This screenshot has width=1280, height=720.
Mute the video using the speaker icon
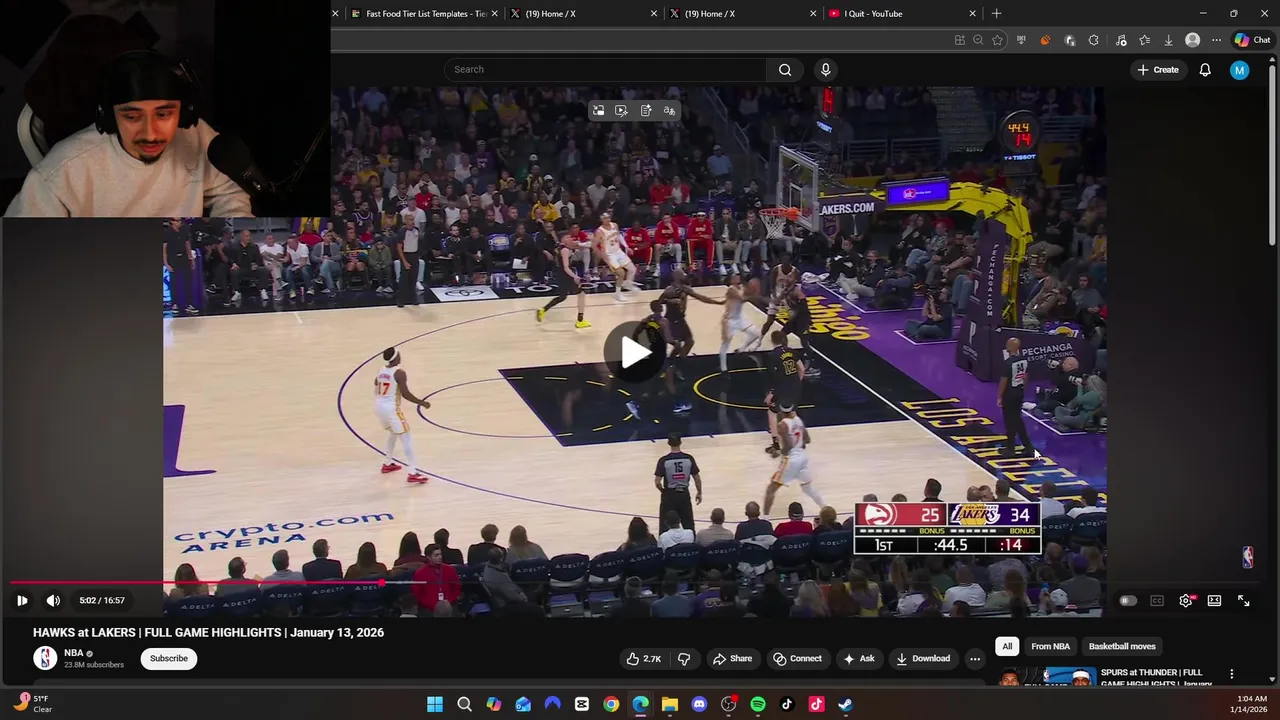53,601
